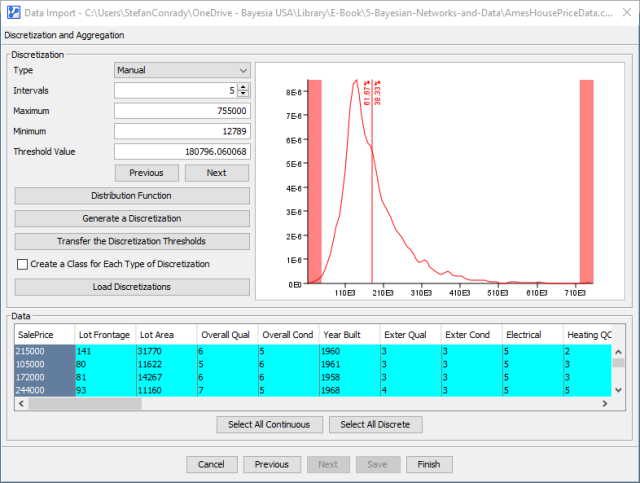Click the Finish button
Image resolution: width=640 pixels, height=483 pixels.
429,465
